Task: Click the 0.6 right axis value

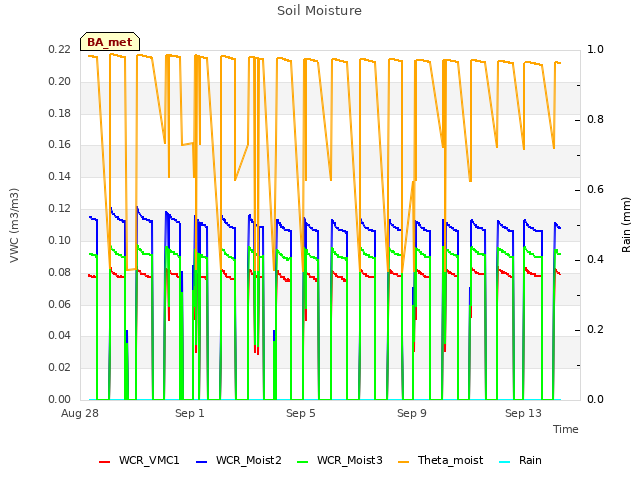Action: (595, 190)
